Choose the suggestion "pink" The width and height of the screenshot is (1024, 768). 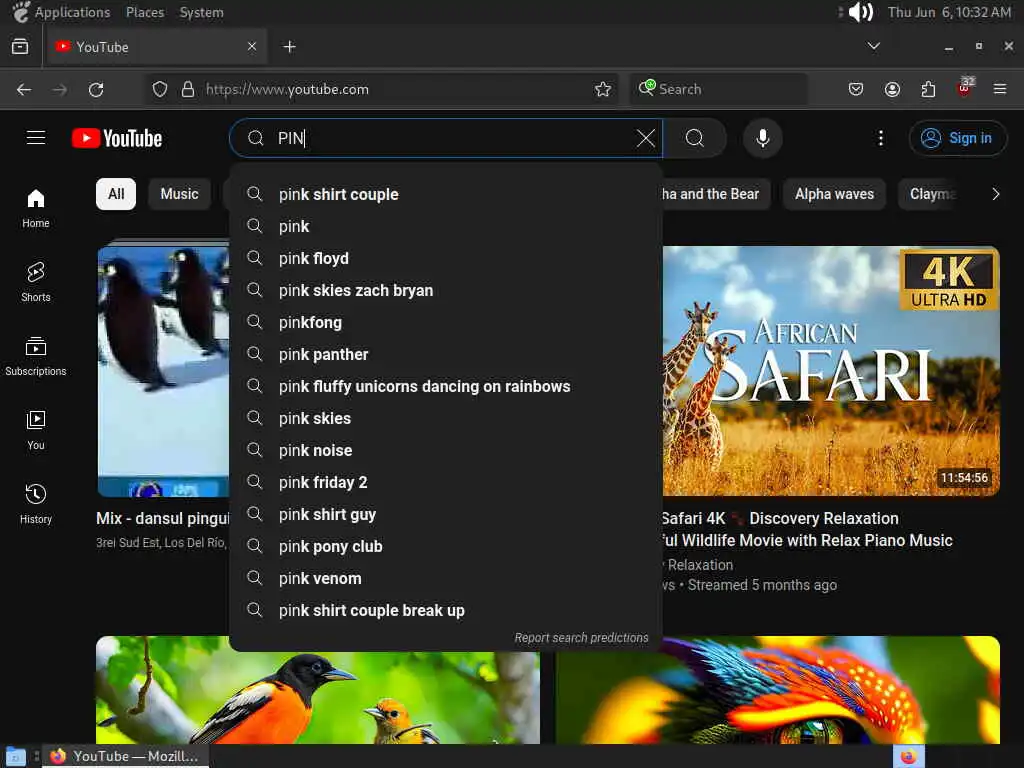click(445, 226)
